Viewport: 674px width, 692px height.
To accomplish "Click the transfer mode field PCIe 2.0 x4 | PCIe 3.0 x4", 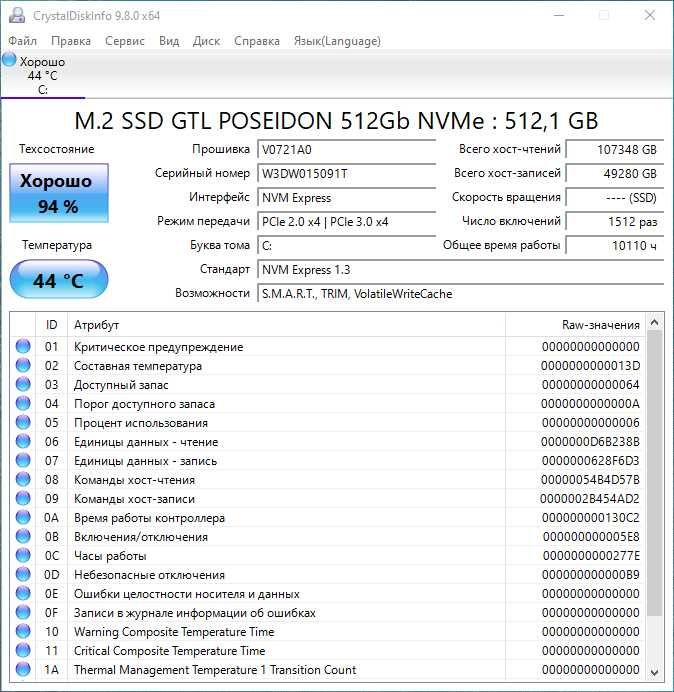I will [346, 221].
